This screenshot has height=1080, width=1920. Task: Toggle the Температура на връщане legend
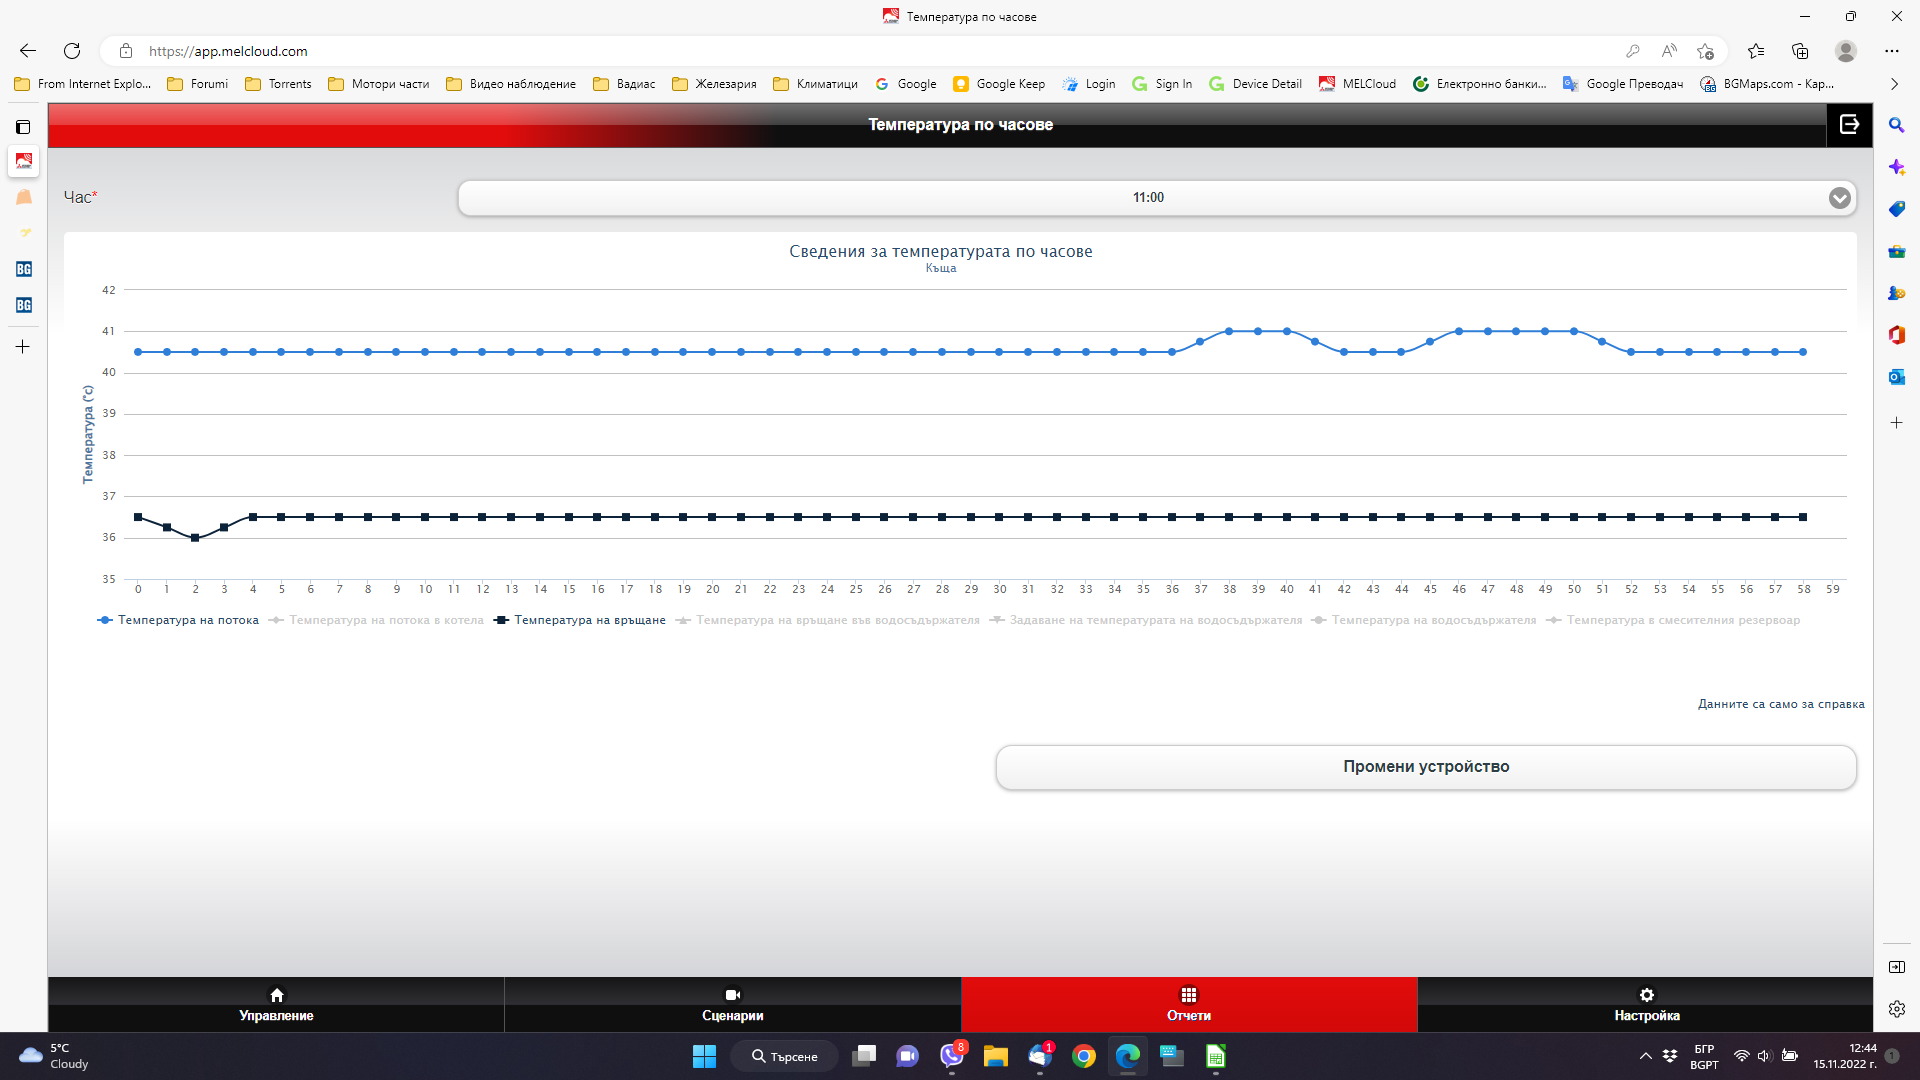tap(588, 620)
